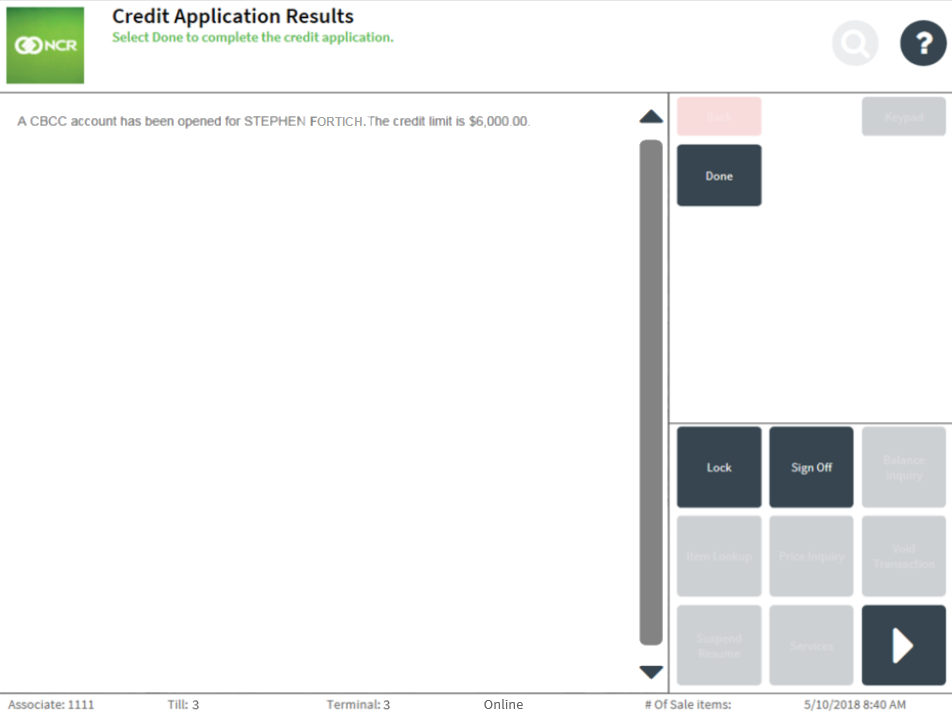
Task: Open the help question mark icon
Action: pos(922,44)
